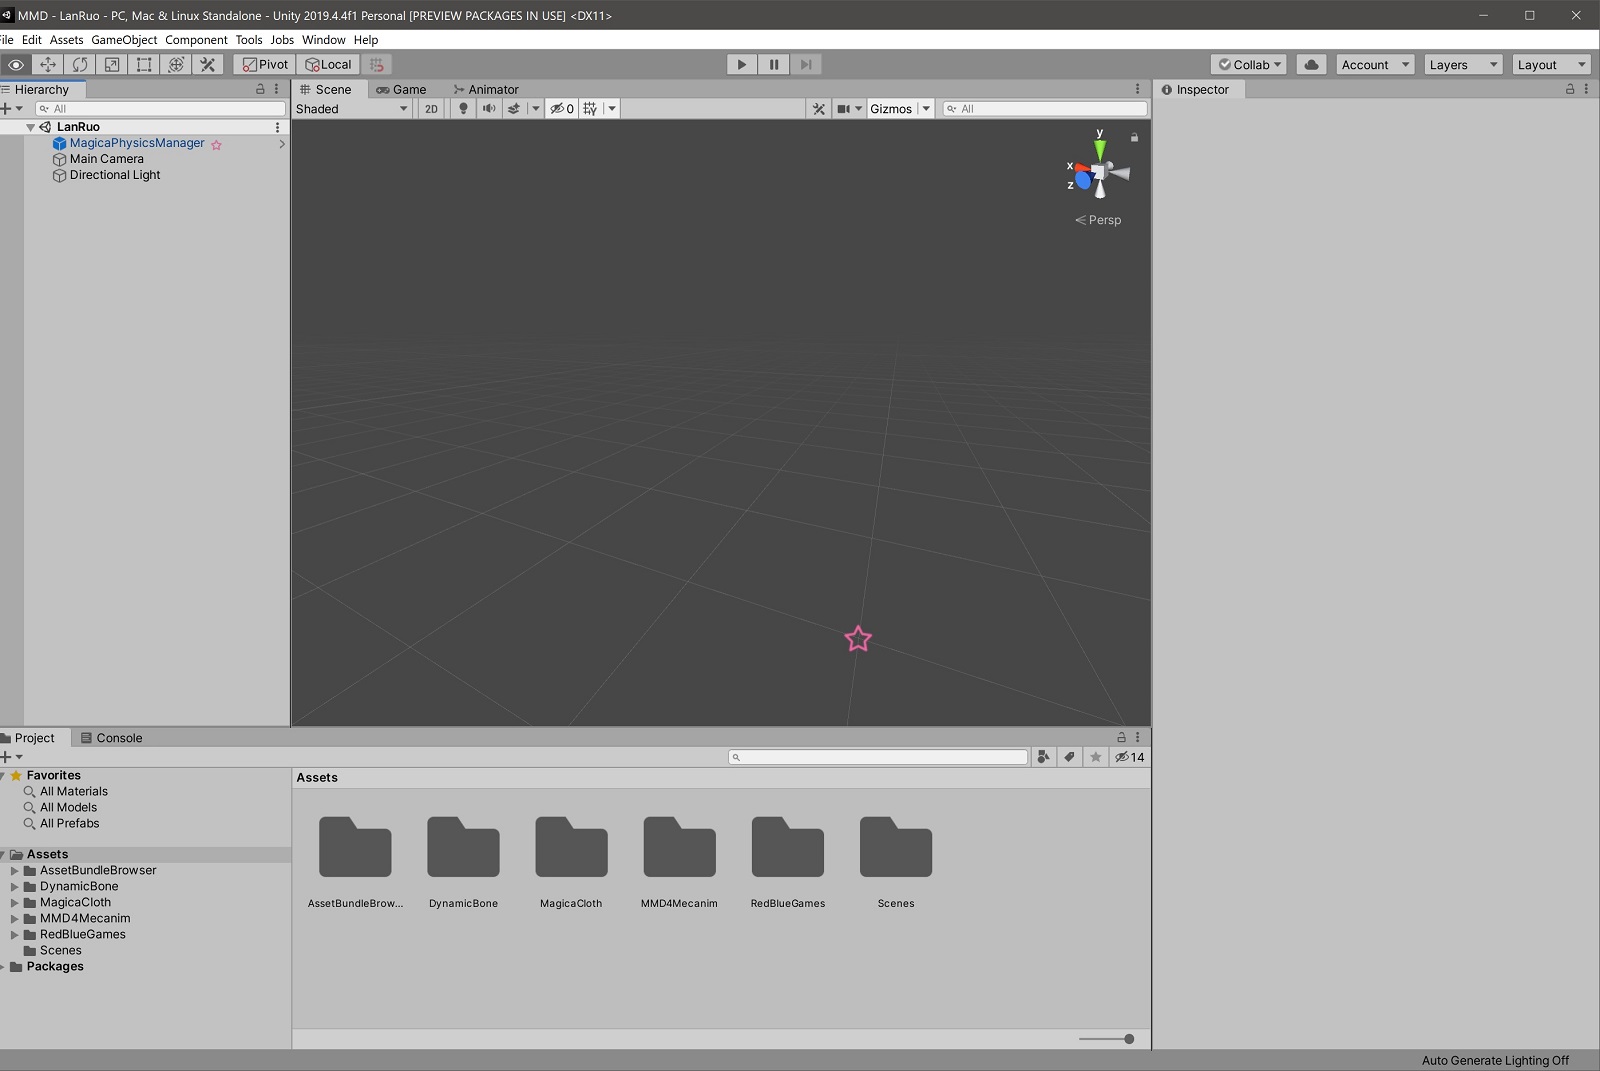1600x1071 pixels.
Task: Adjust the Project icon size slider
Action: [x=1107, y=1039]
